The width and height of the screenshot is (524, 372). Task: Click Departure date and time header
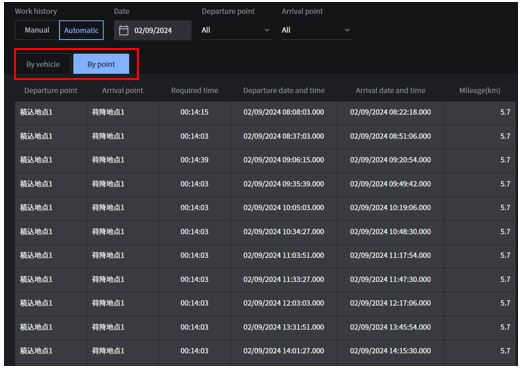284,91
